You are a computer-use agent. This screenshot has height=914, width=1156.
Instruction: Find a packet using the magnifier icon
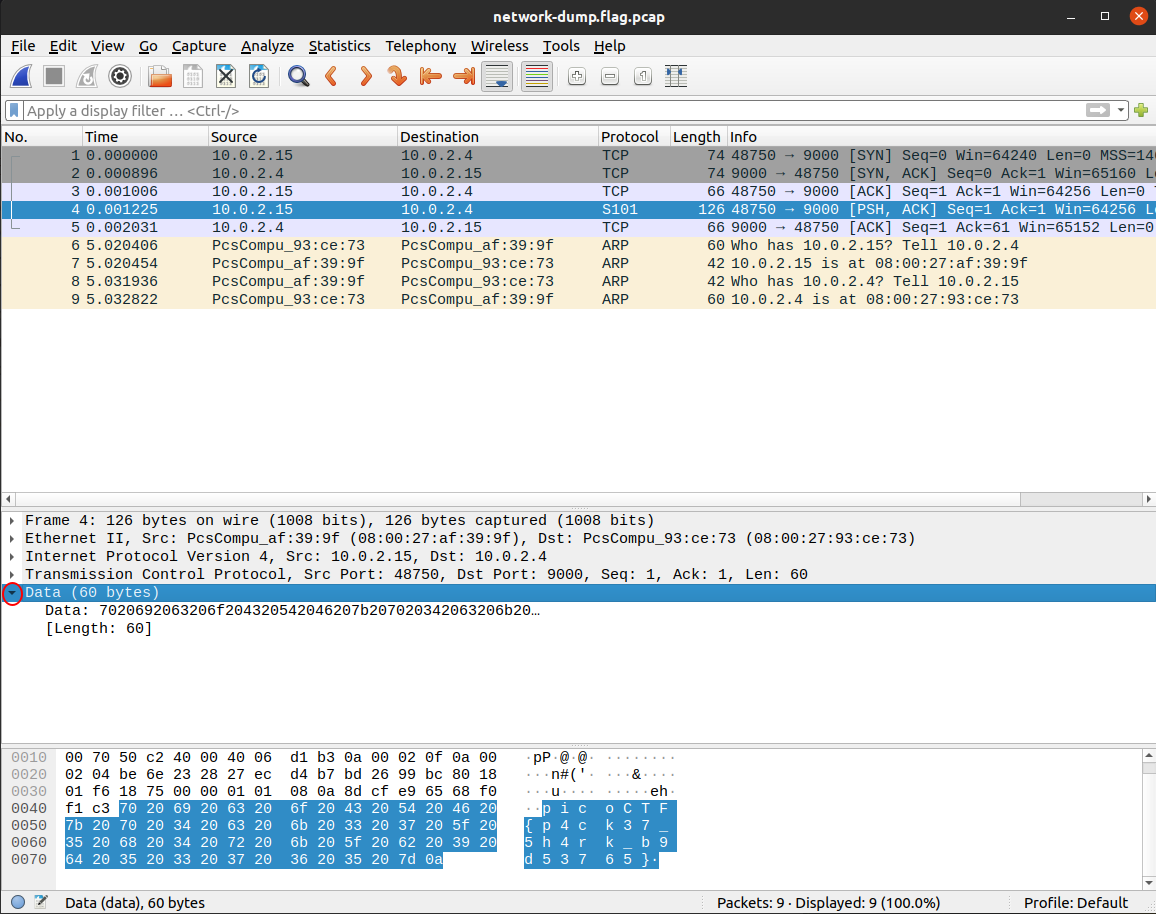298,76
